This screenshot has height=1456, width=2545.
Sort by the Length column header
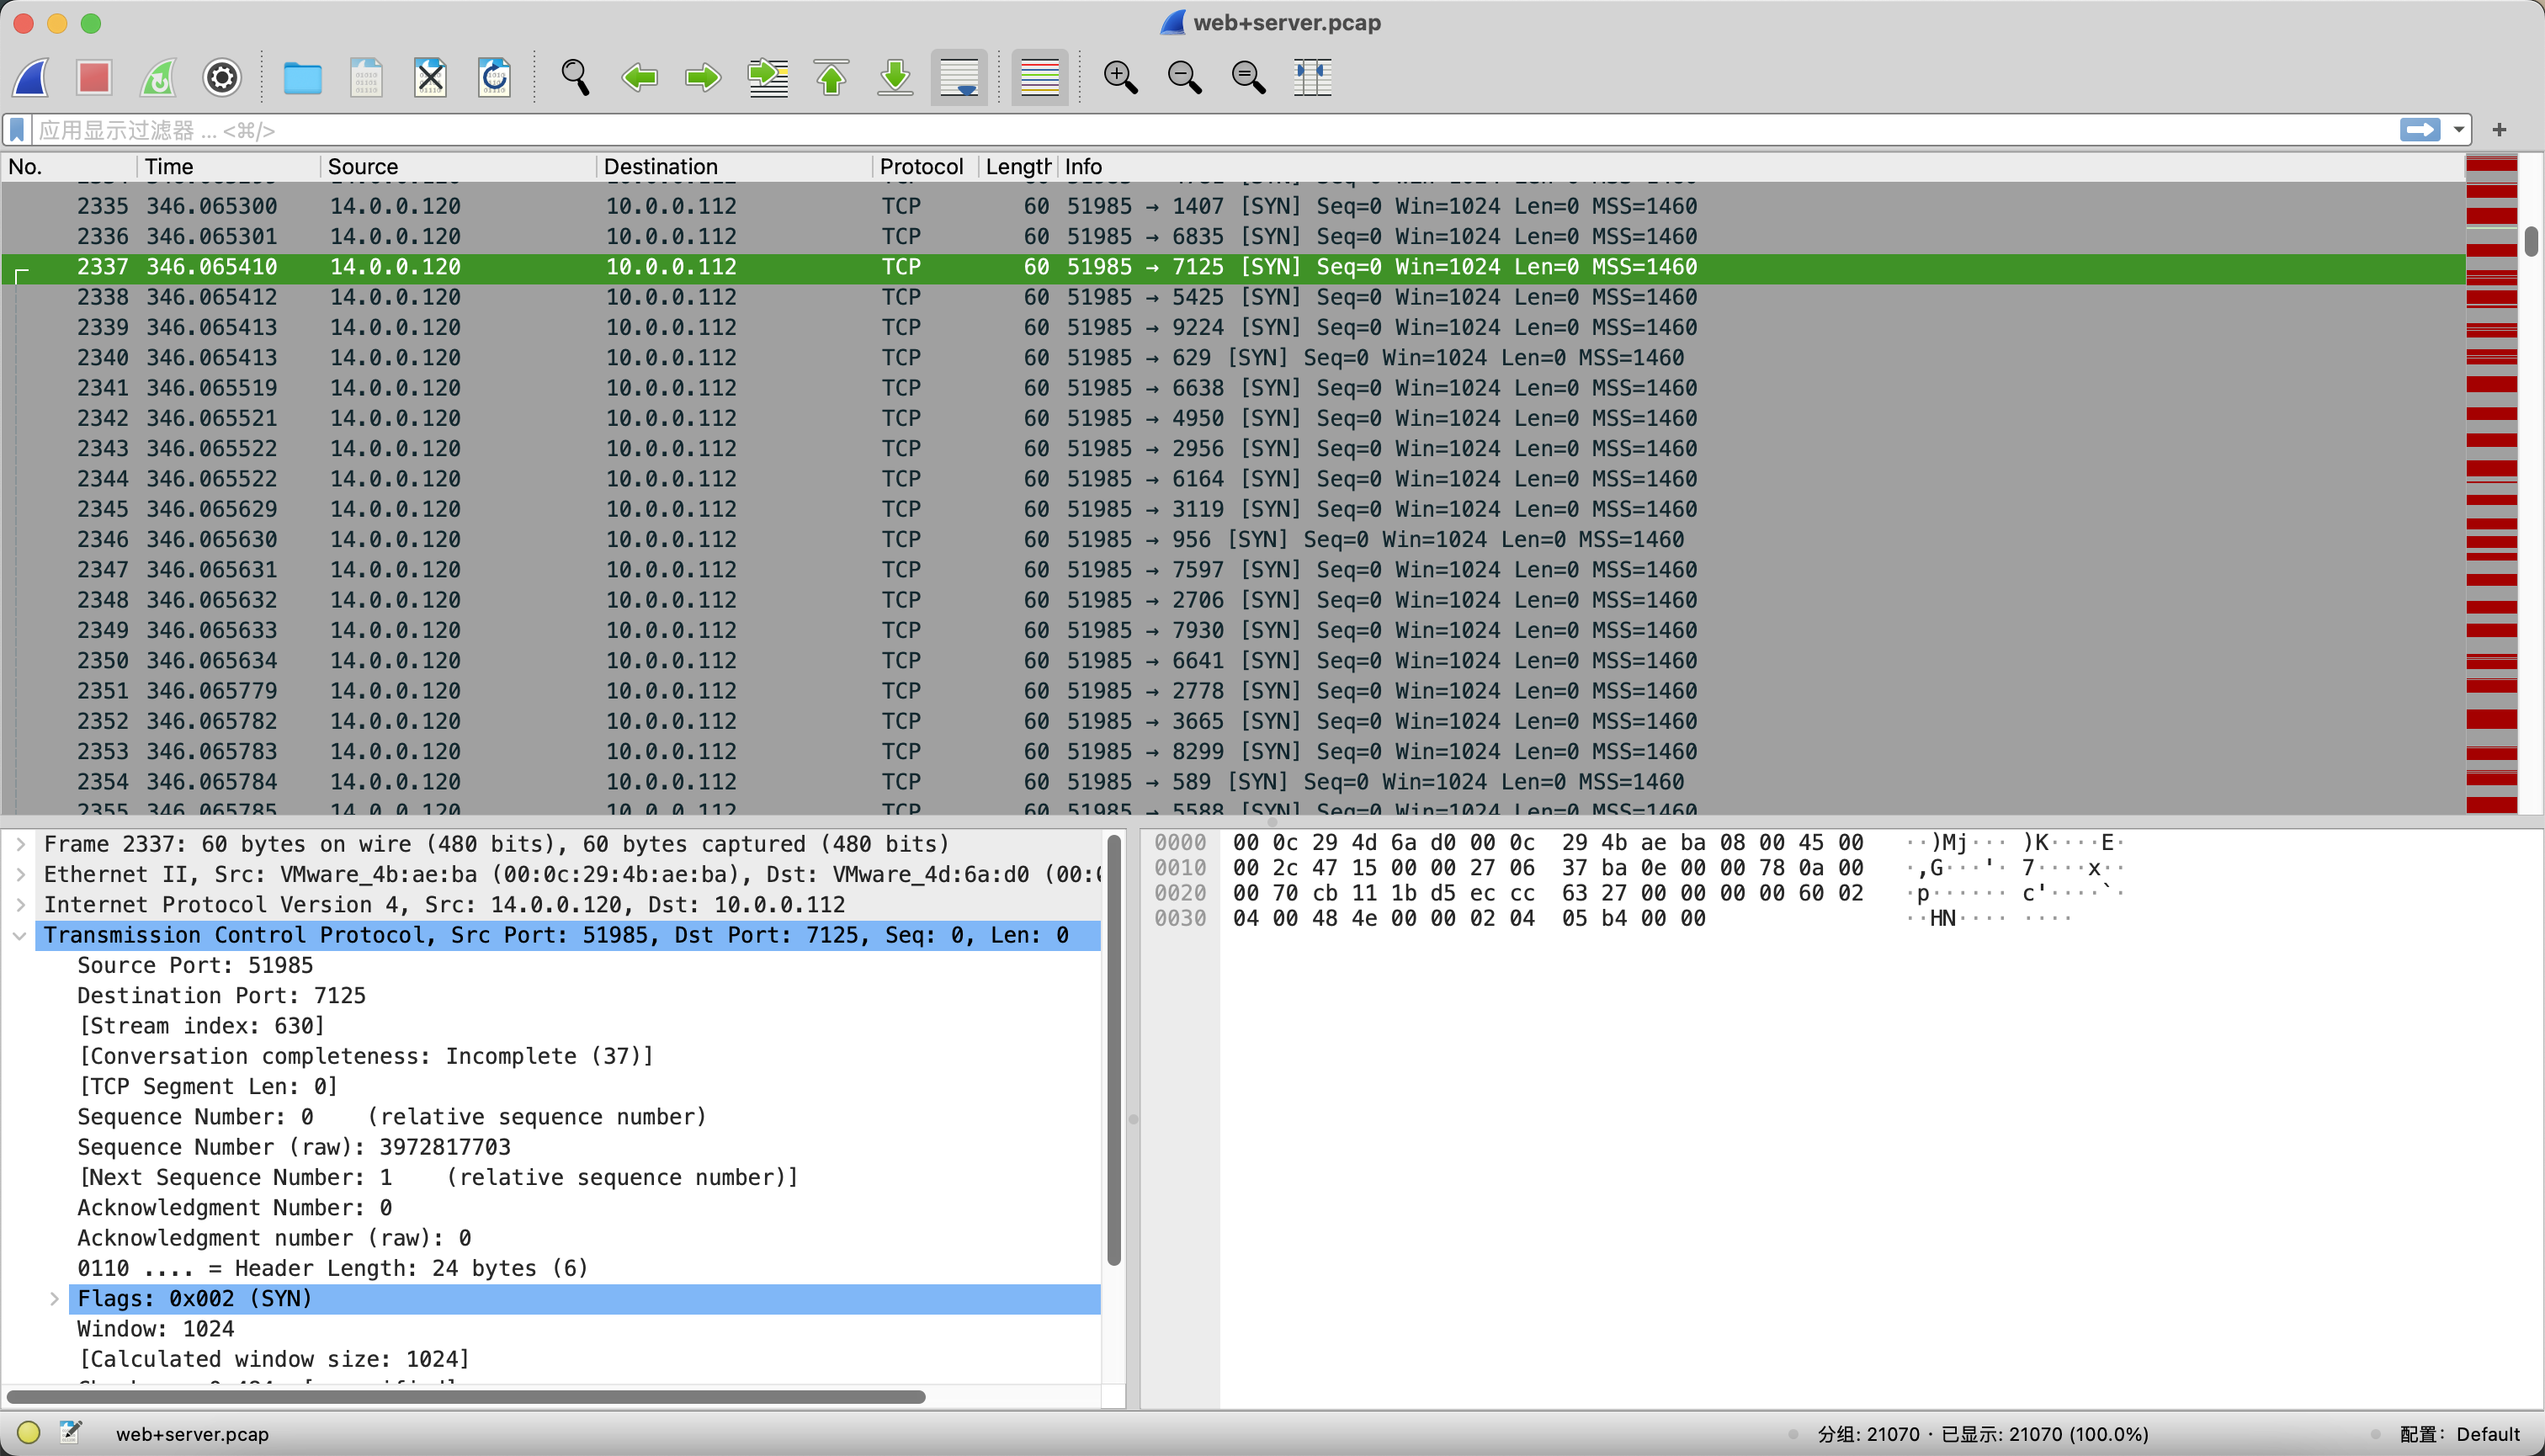(1017, 167)
